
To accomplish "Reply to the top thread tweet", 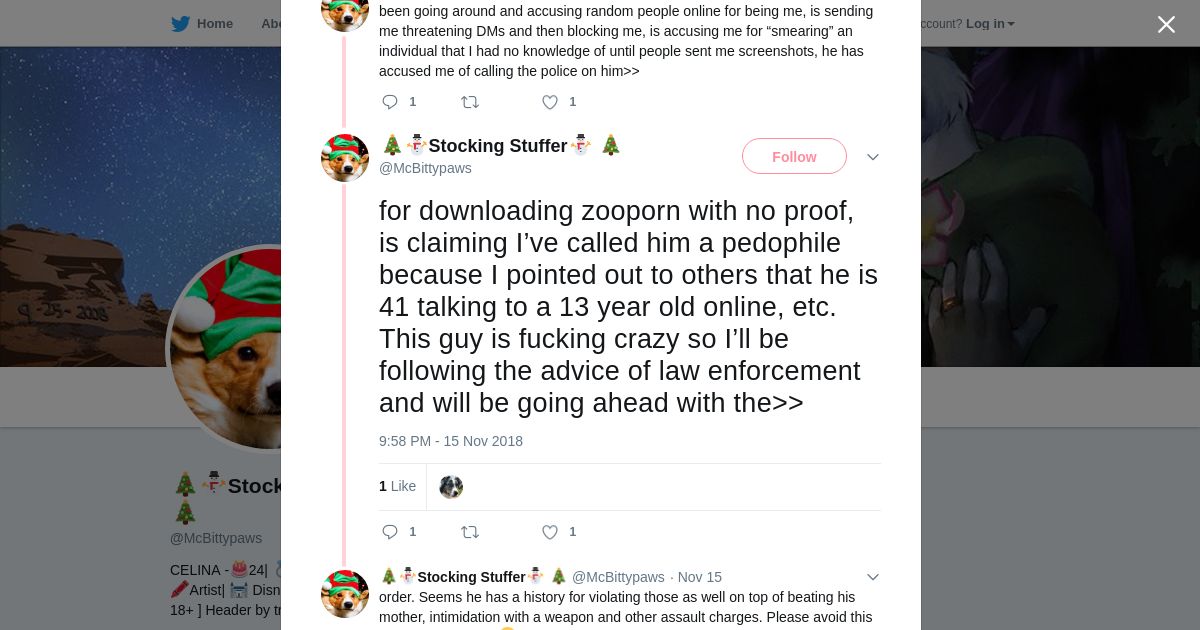I will click(x=390, y=102).
